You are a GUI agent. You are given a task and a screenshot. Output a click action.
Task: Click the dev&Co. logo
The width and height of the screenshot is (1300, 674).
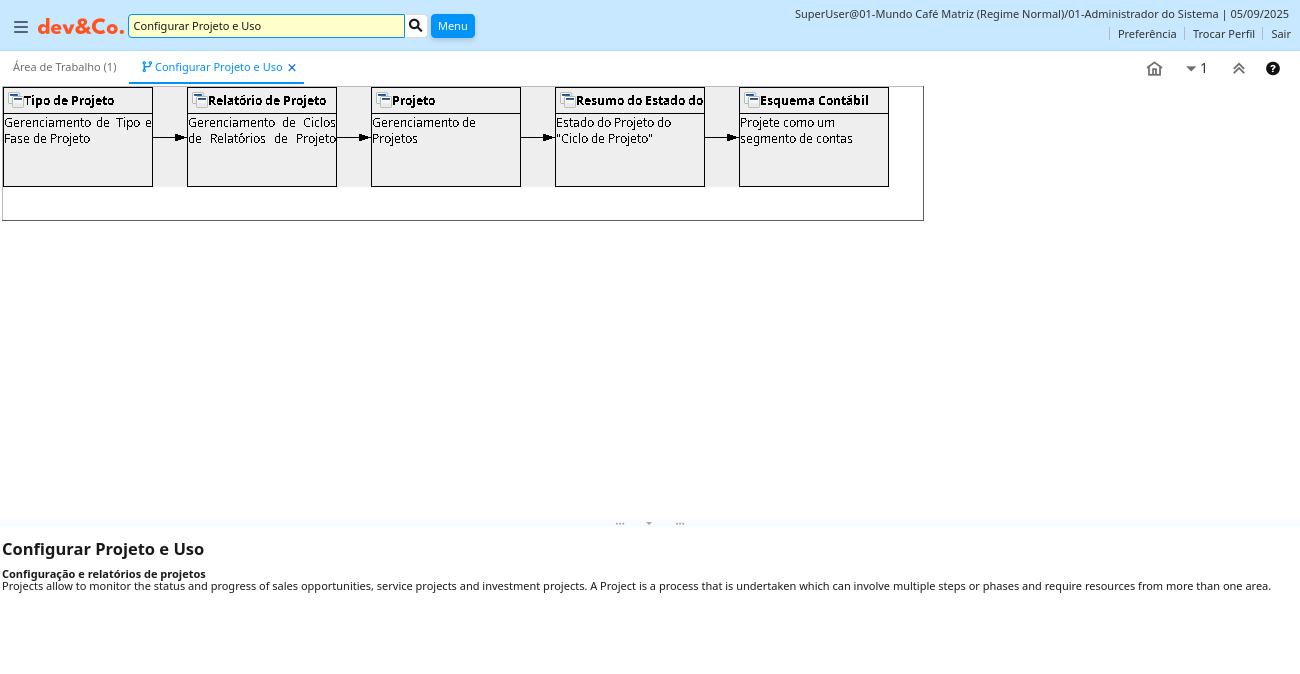click(81, 26)
